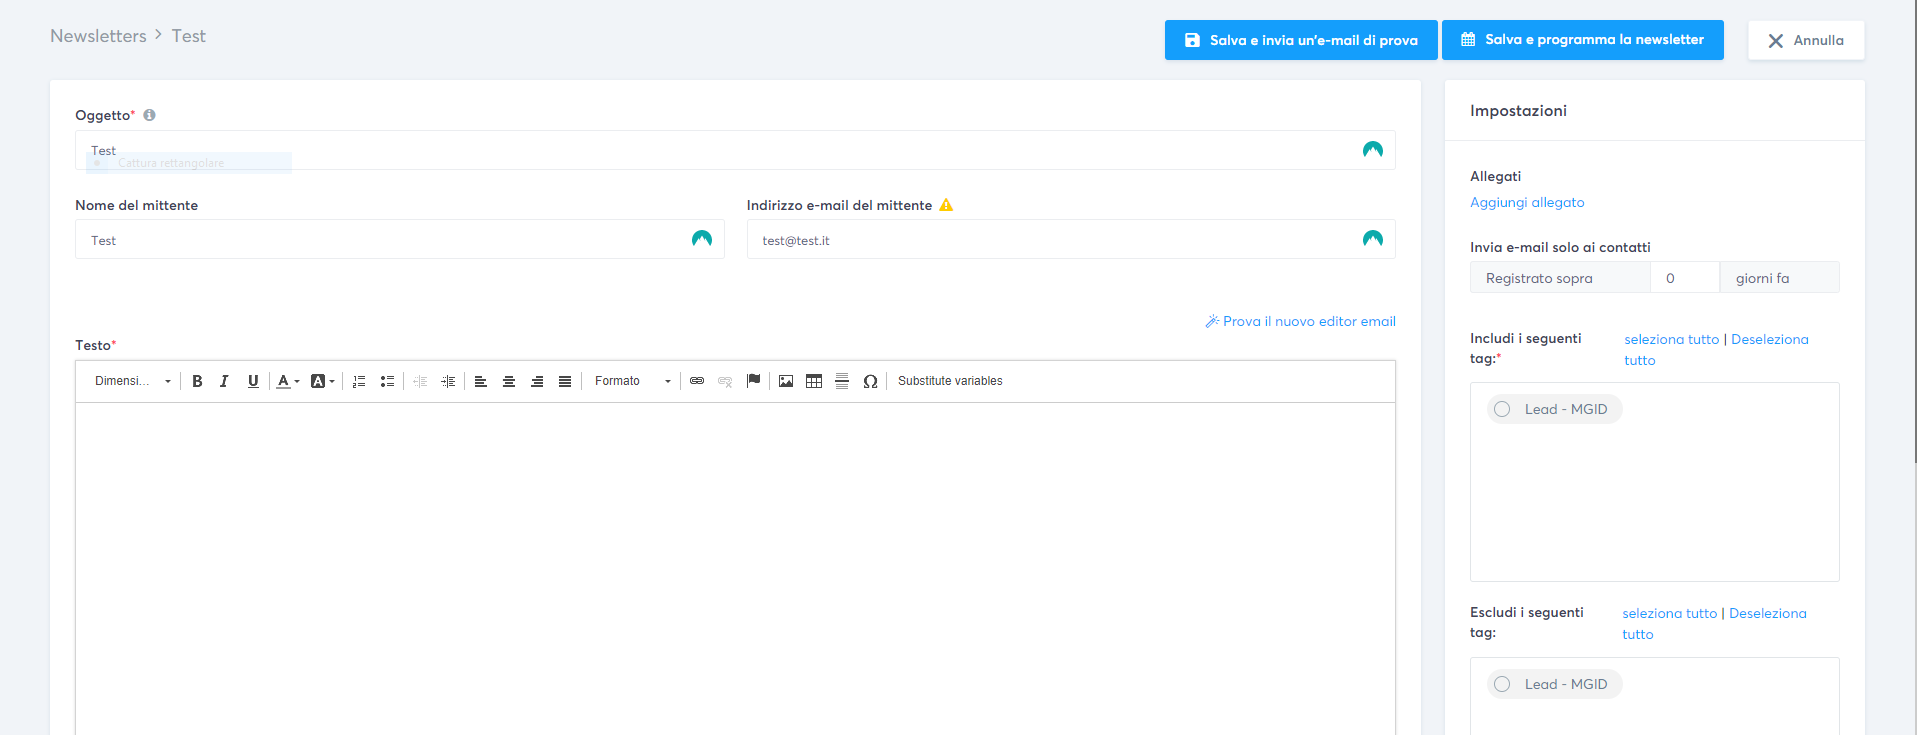Toggle italic formatting
Screen dimensions: 1917x735
point(224,381)
